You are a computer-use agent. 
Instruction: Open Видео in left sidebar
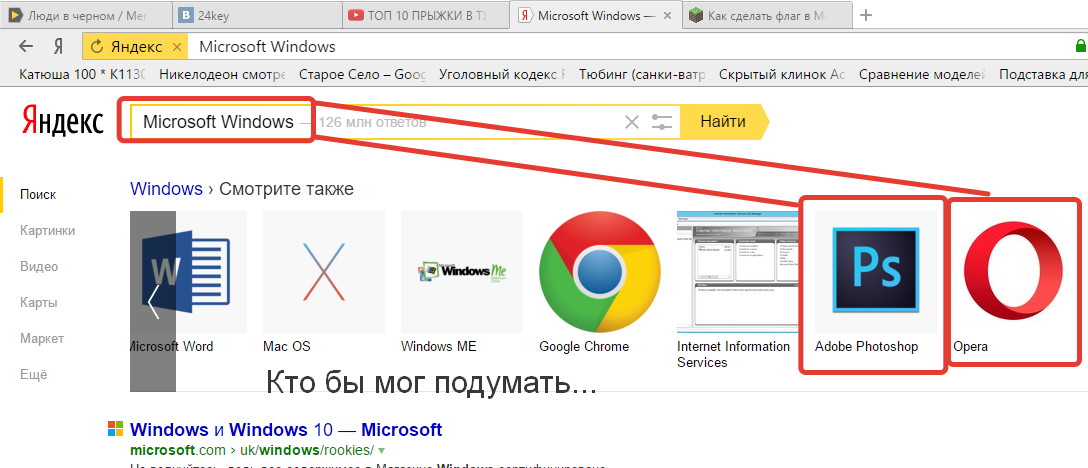39,267
